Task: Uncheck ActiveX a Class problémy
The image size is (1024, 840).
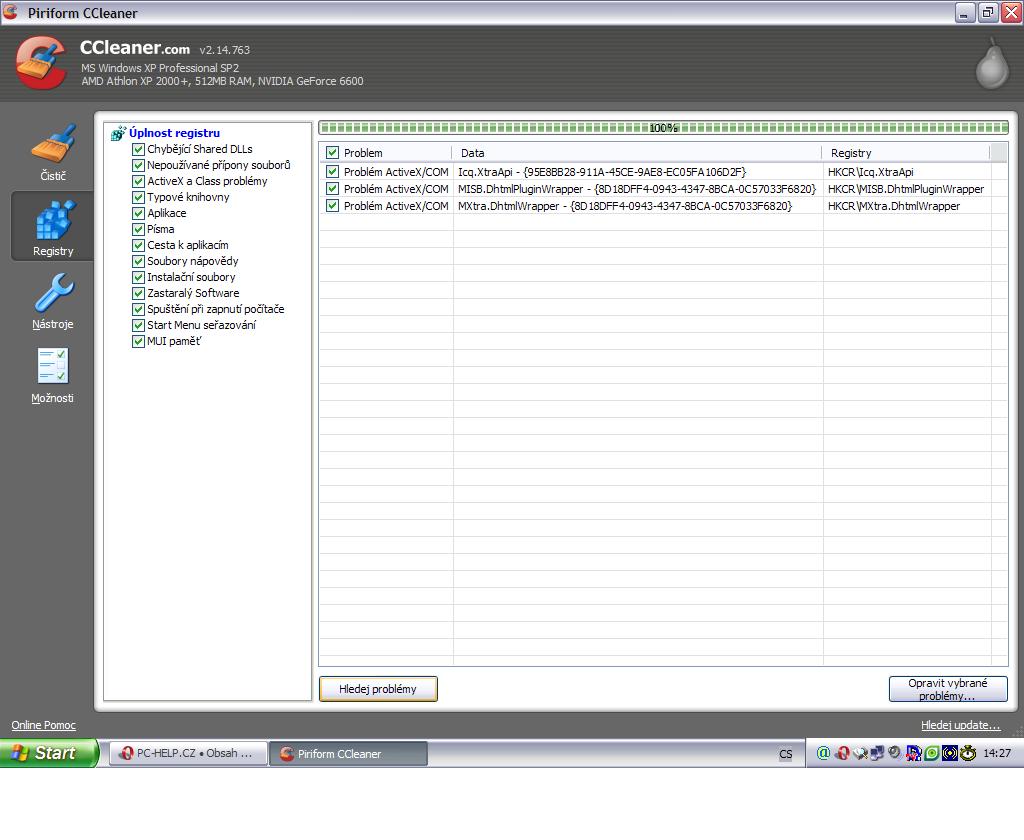Action: [x=138, y=182]
